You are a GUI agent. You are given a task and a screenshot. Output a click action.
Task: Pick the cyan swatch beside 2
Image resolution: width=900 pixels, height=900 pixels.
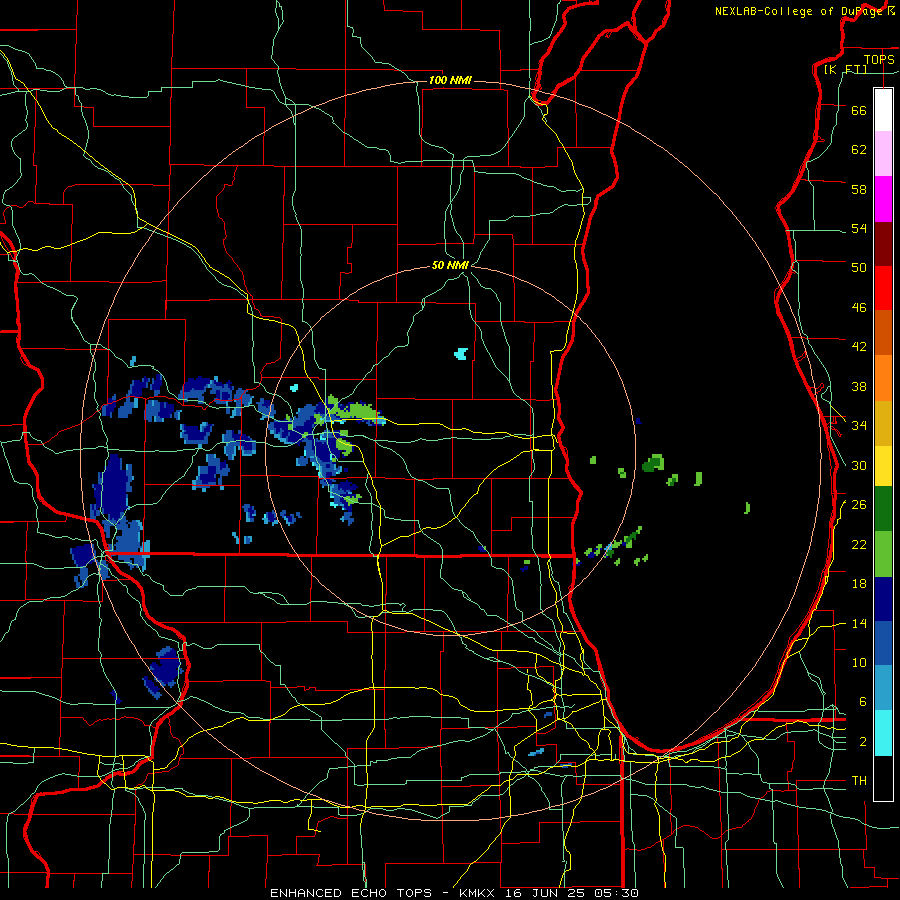point(883,733)
